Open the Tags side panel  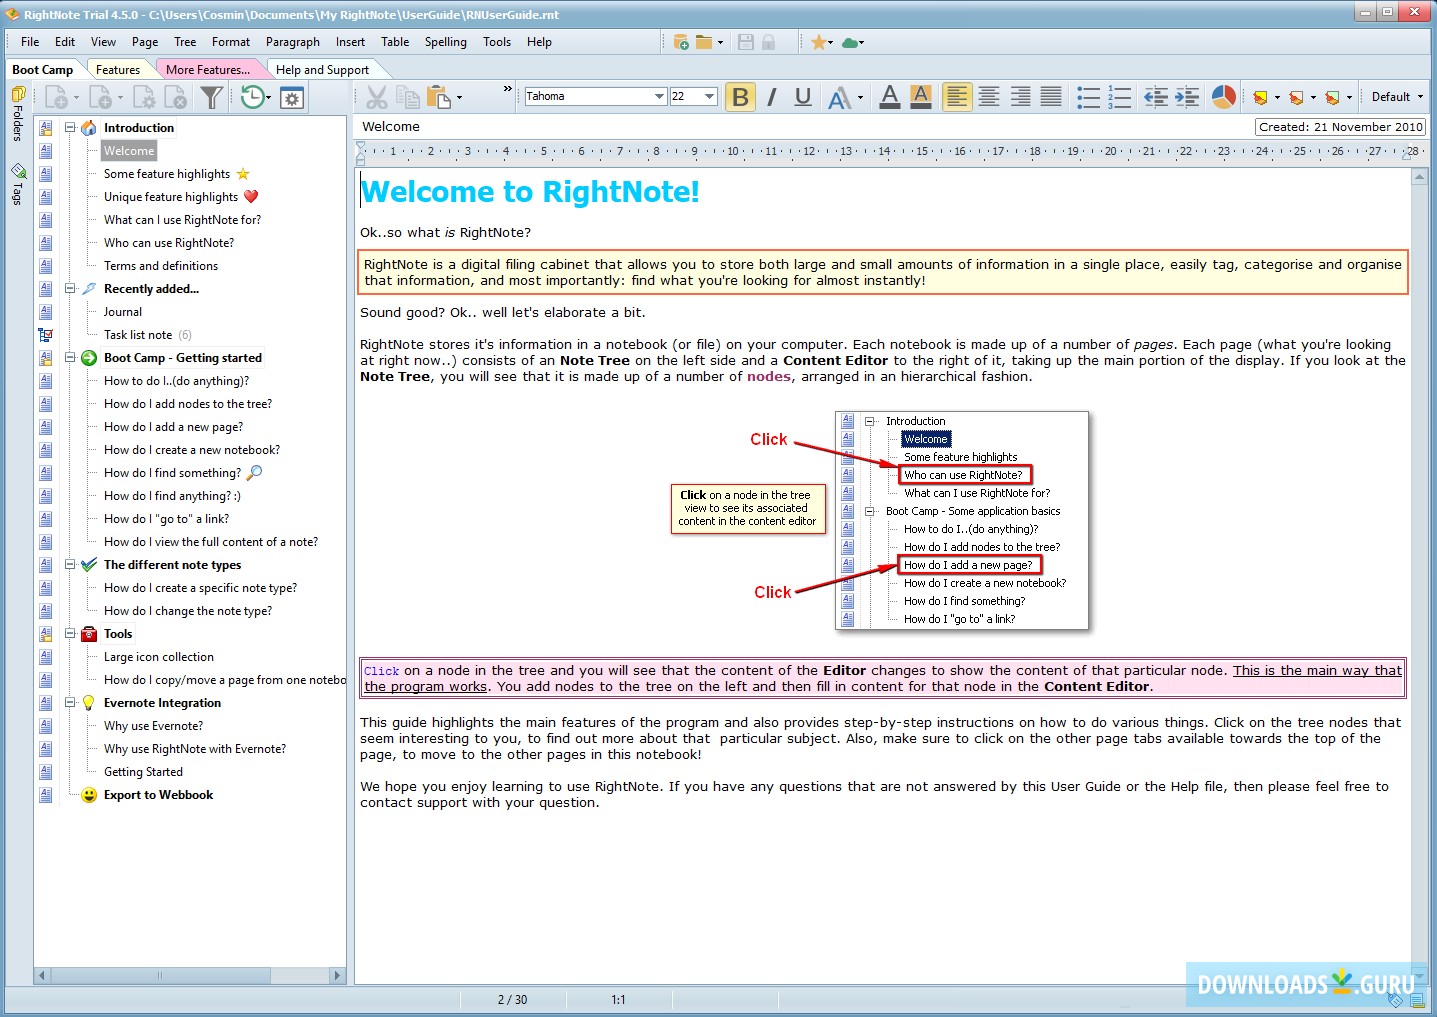(x=18, y=184)
